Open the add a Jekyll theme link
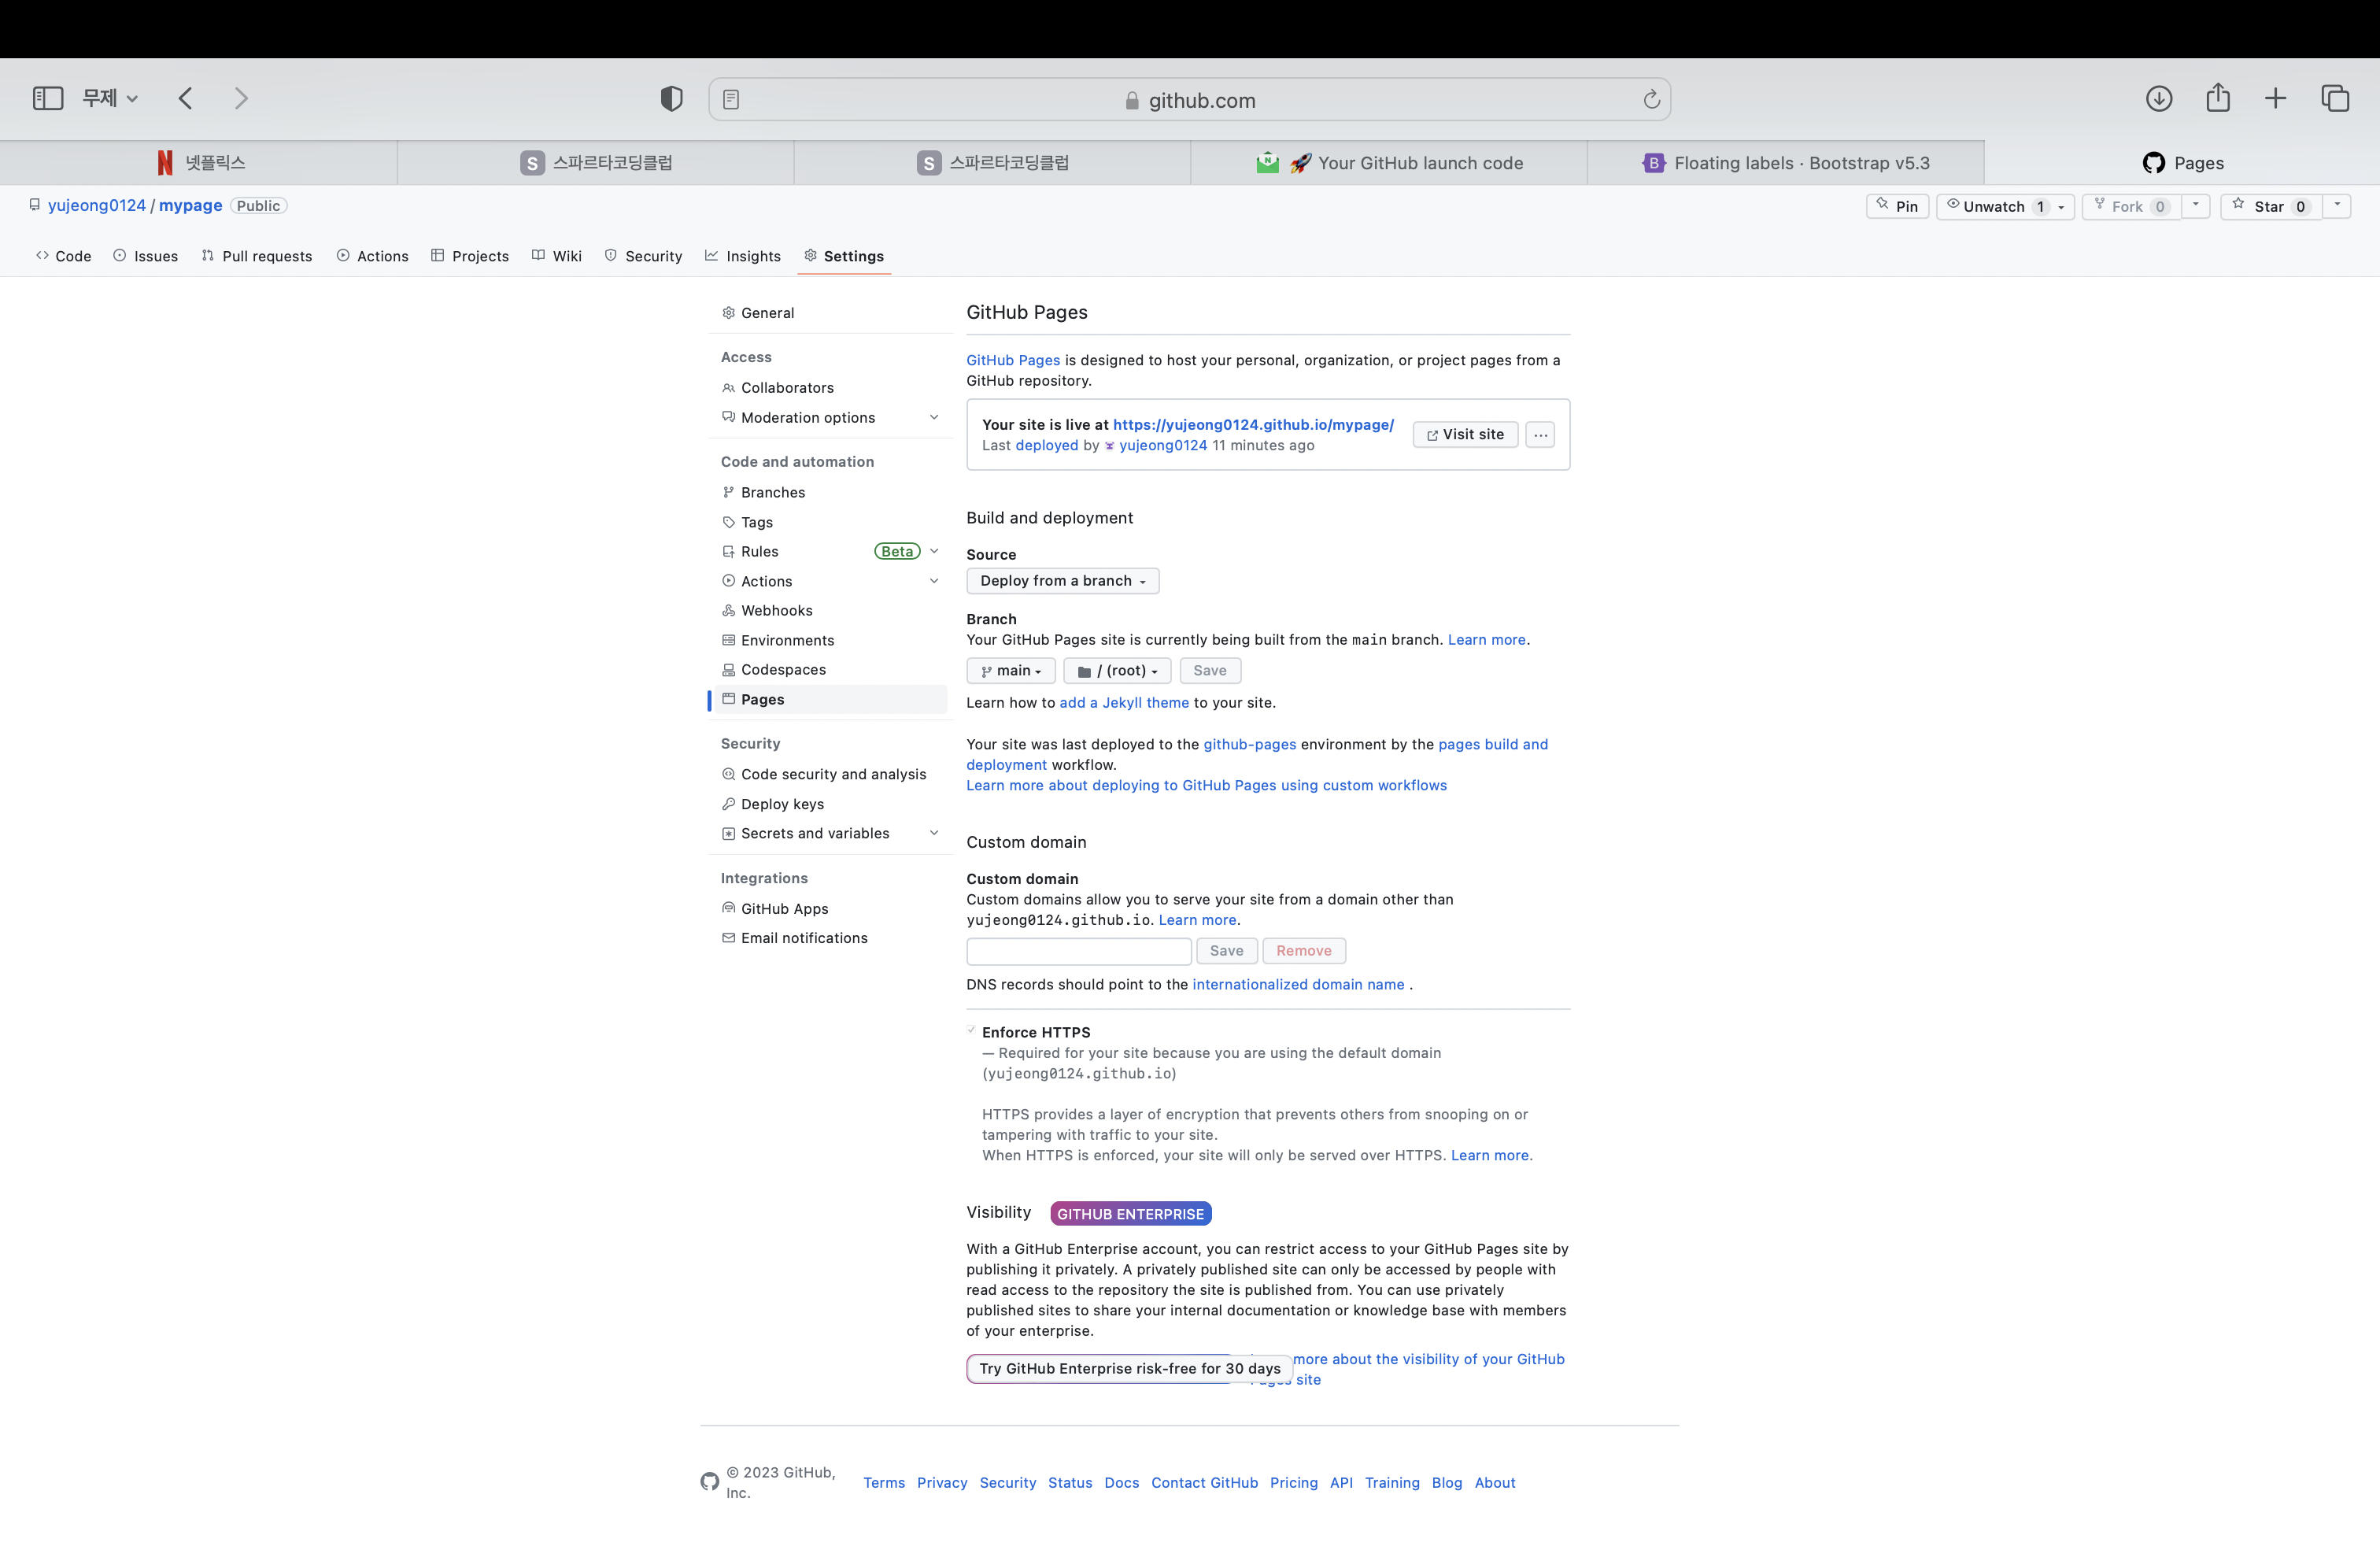2380x1546 pixels. tap(1124, 703)
